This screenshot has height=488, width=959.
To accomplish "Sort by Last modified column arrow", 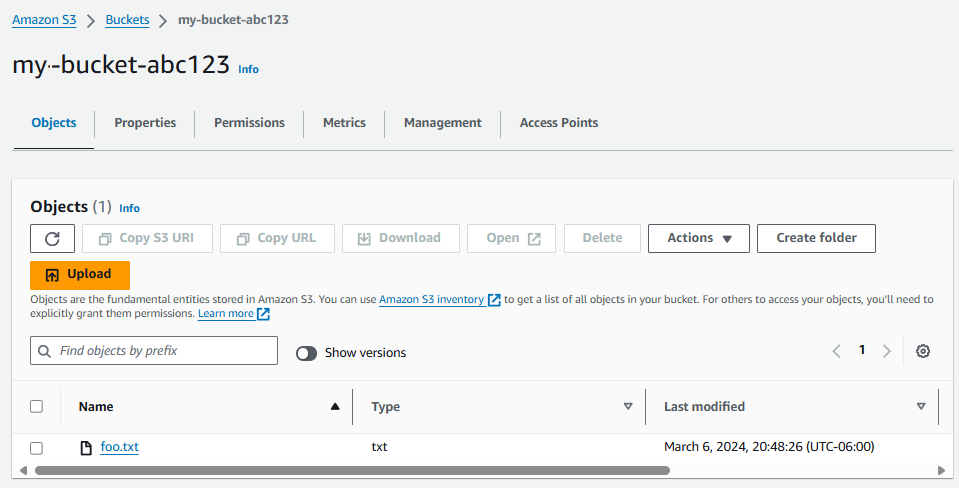I will (x=921, y=406).
